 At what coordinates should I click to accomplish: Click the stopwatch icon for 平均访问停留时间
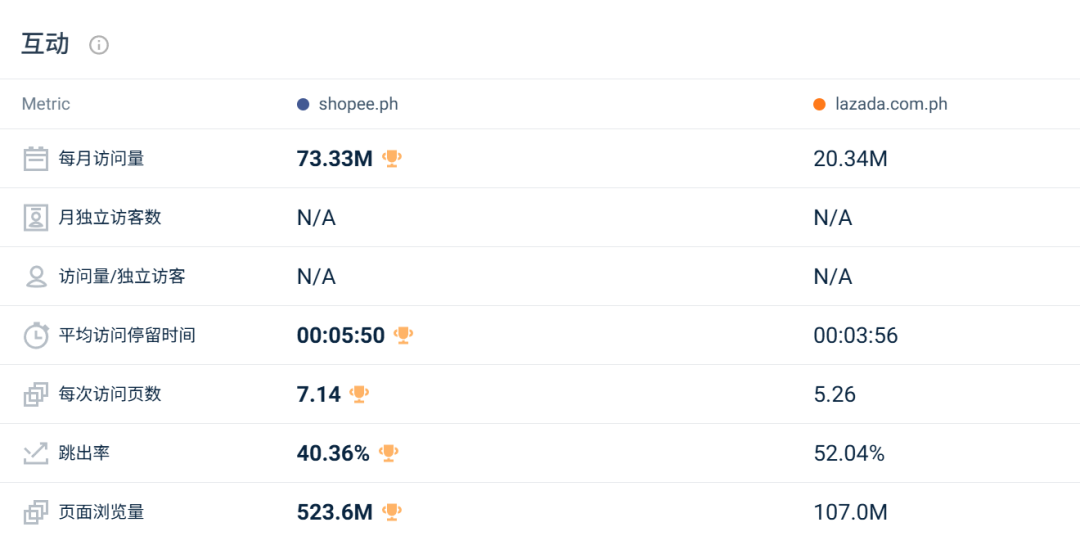(36, 335)
